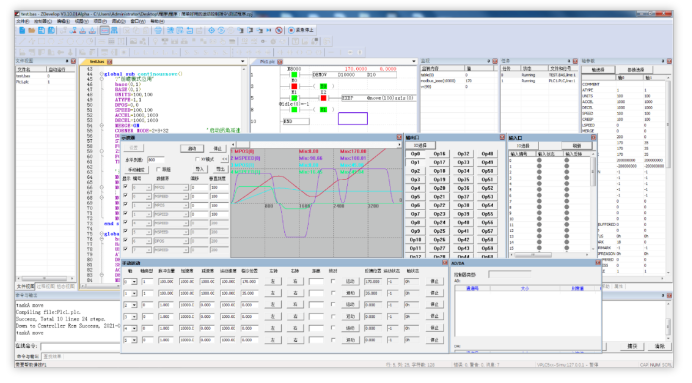Tick the axis 0 checkbox in manual motion
Image resolution: width=692 pixels, height=383 pixels.
tap(333, 281)
